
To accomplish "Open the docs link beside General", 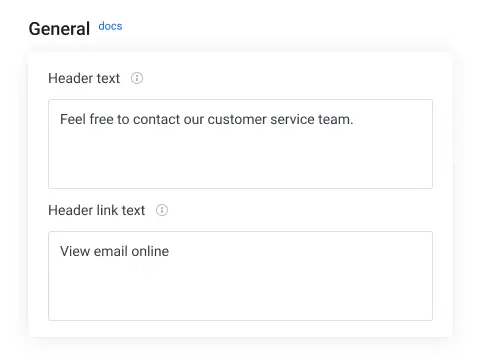I will (x=110, y=26).
